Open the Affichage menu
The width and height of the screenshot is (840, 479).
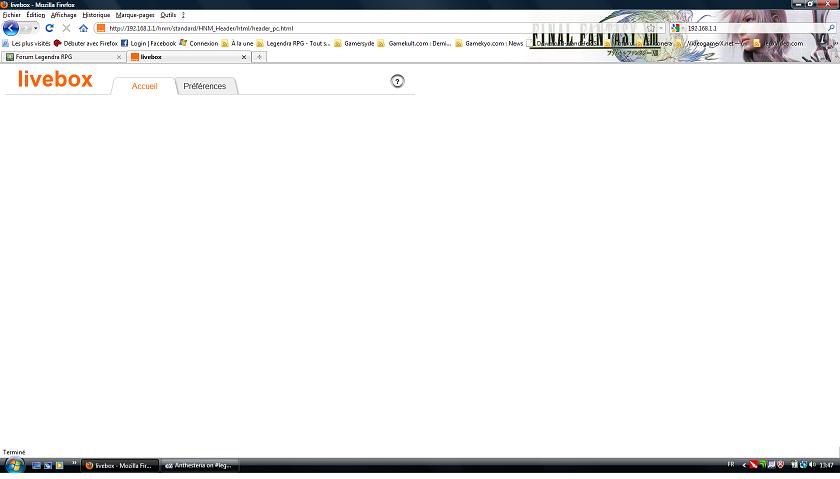[64, 15]
